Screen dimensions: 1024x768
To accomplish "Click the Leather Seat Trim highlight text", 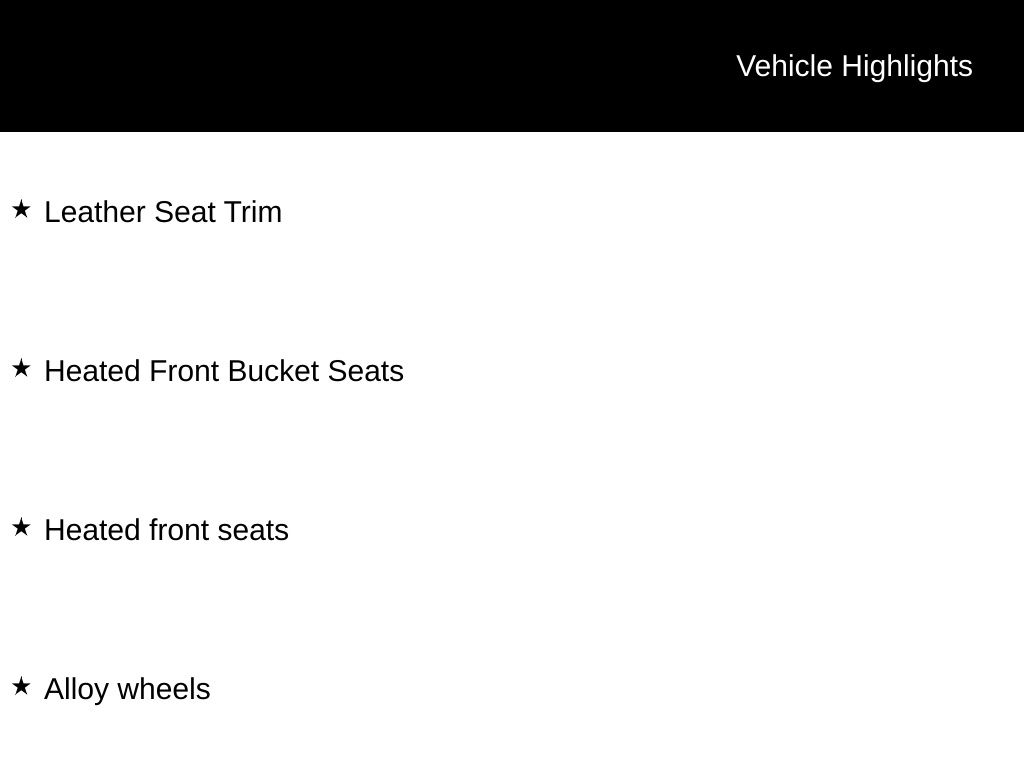I will [x=163, y=212].
